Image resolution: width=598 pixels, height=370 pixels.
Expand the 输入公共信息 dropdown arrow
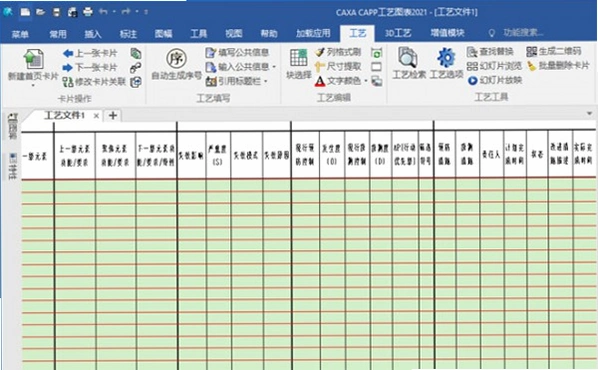click(x=274, y=67)
